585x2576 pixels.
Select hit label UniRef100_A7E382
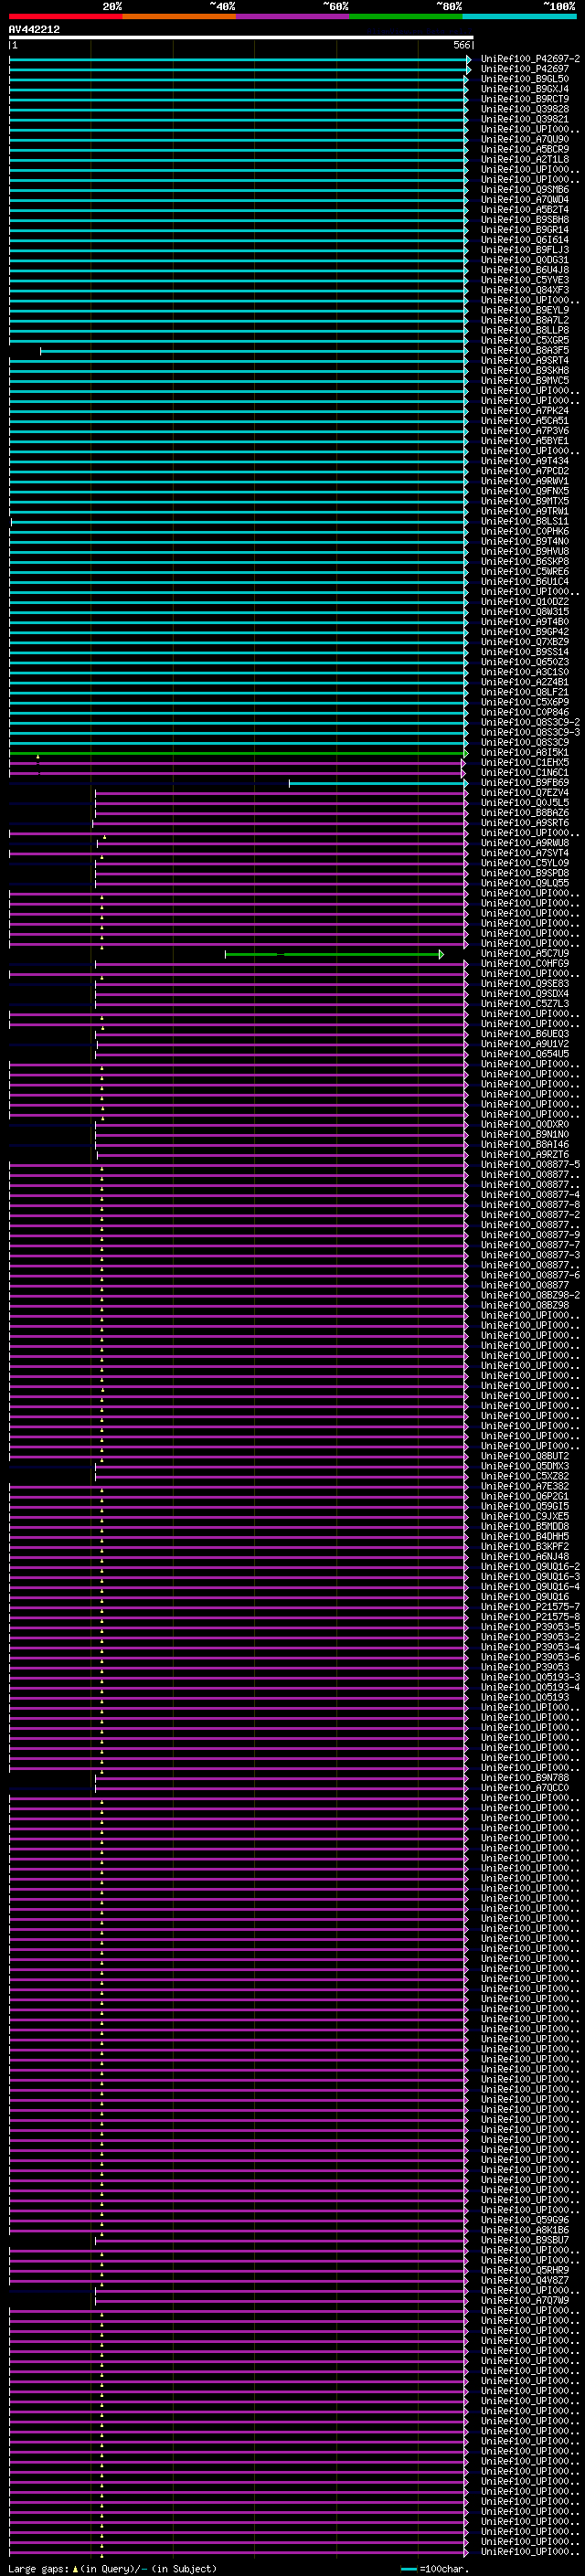pyautogui.click(x=525, y=1486)
